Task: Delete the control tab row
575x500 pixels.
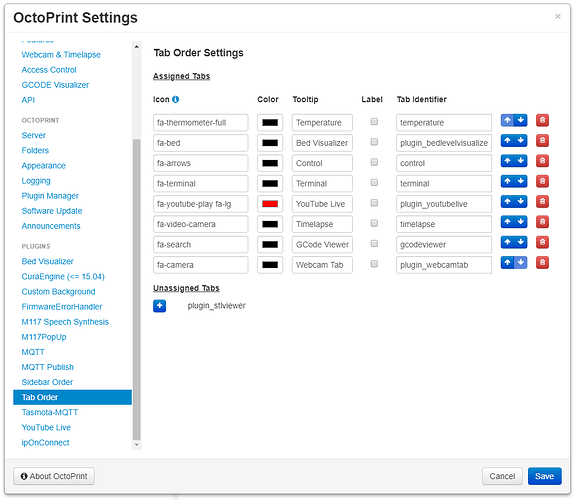Action: tap(542, 161)
